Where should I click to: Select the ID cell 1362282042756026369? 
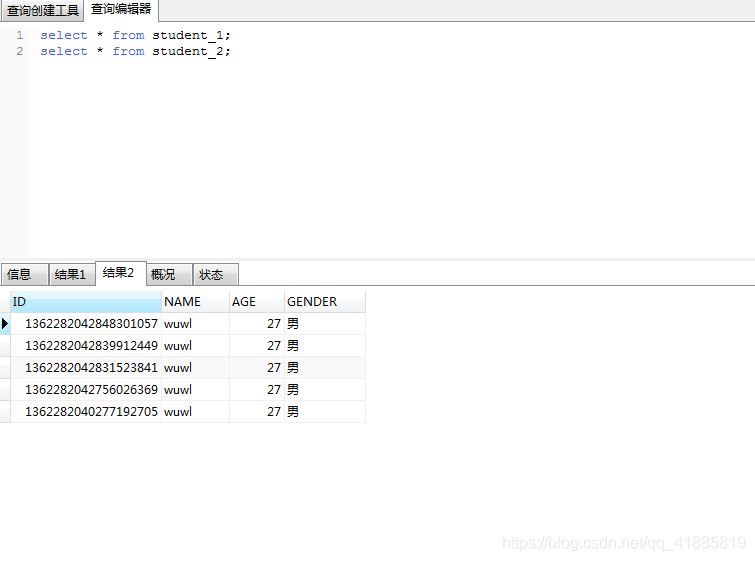[86, 390]
